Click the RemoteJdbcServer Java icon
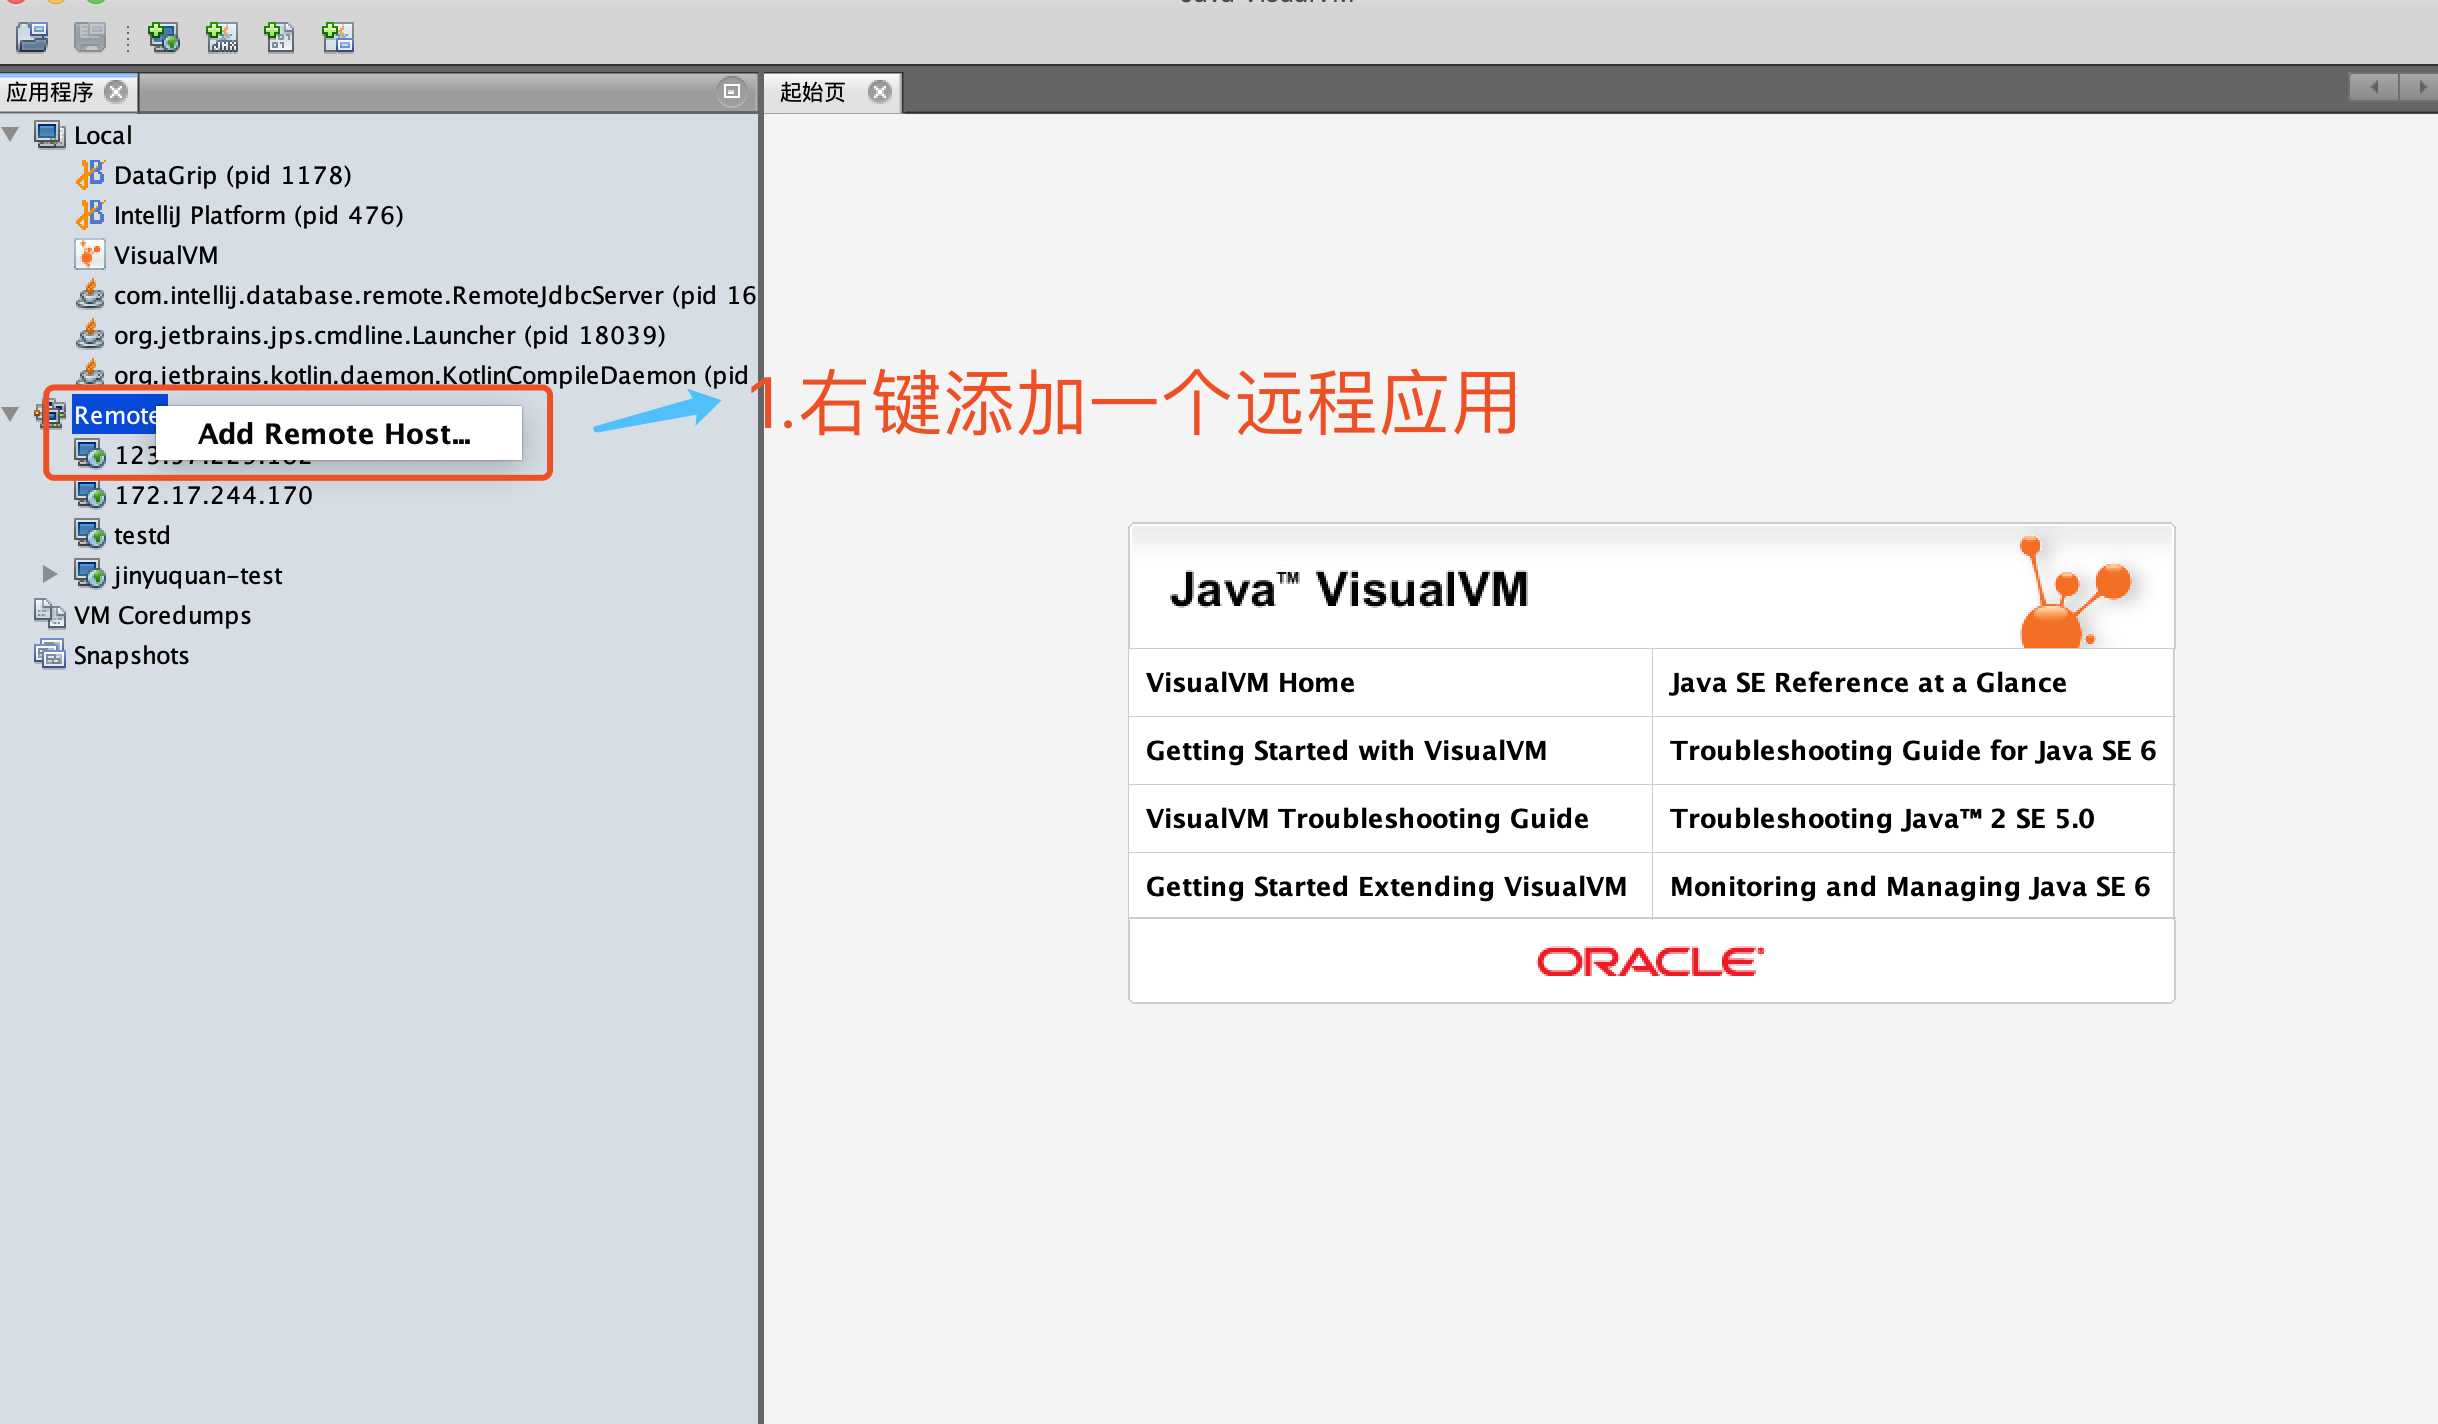 pyautogui.click(x=90, y=295)
